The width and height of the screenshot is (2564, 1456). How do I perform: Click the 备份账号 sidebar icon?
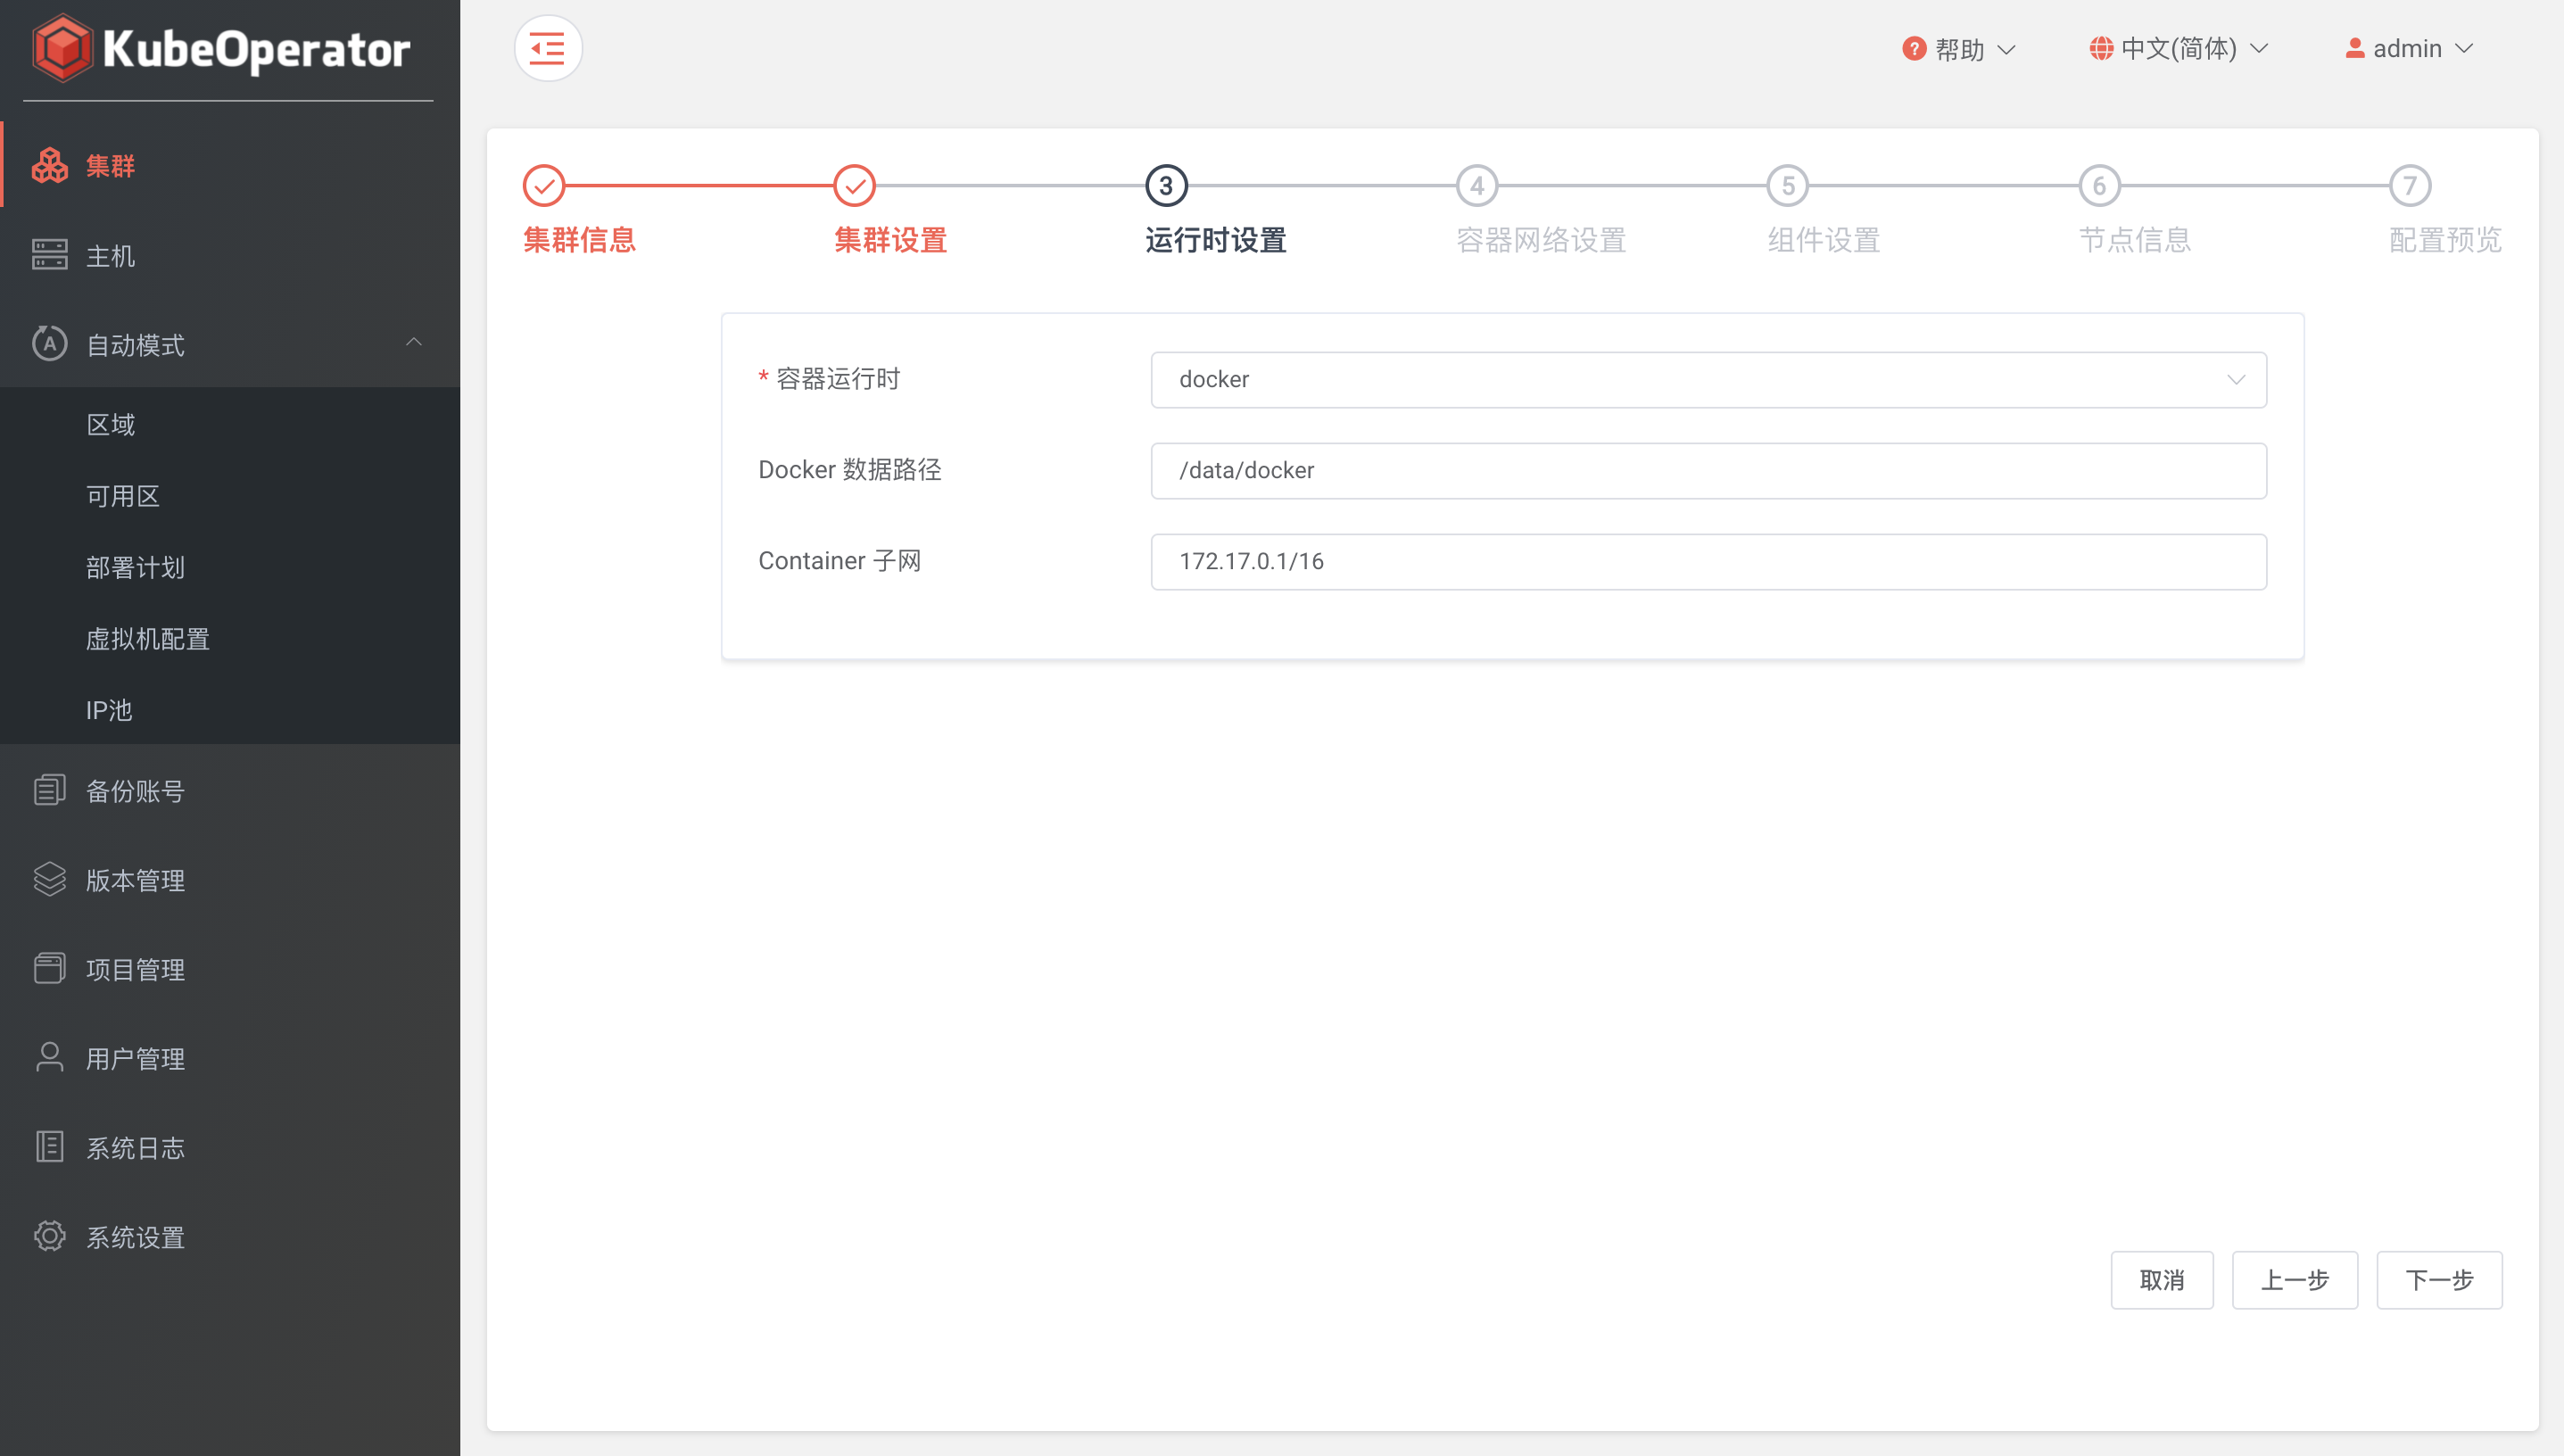(50, 790)
